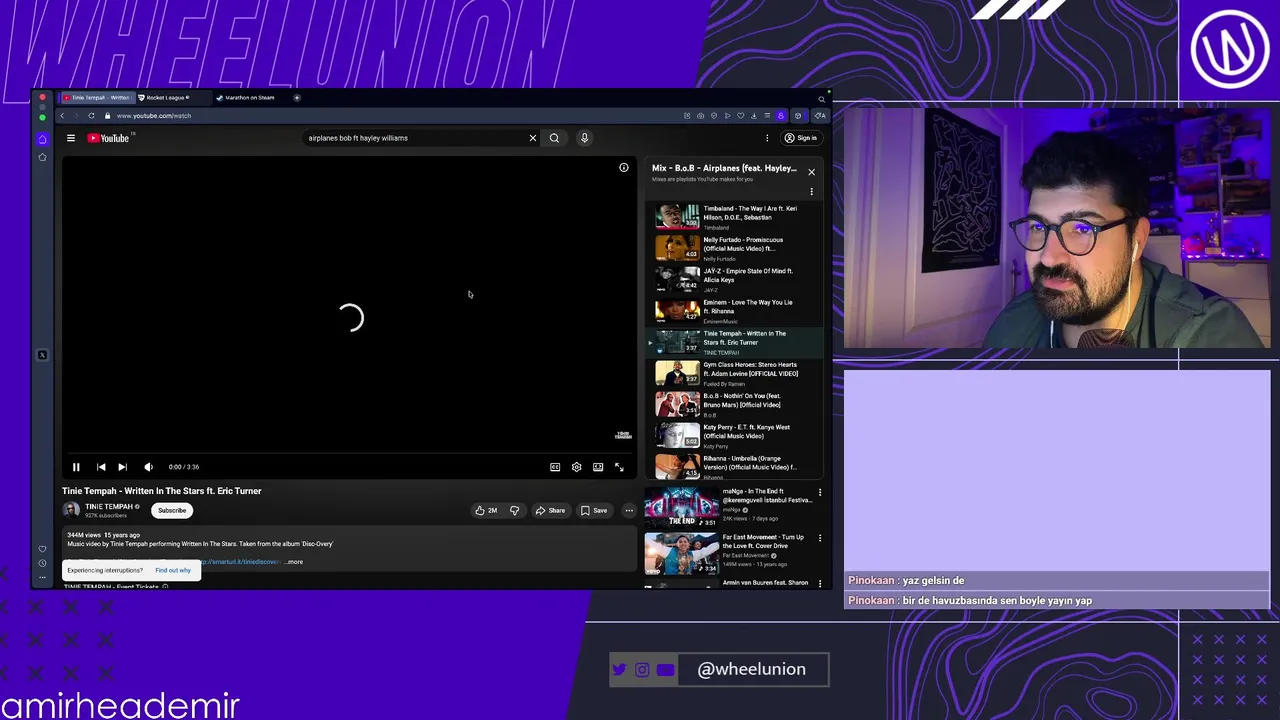The height and width of the screenshot is (720, 1280).
Task: Open options for Armin van Buuren video
Action: coord(820,583)
